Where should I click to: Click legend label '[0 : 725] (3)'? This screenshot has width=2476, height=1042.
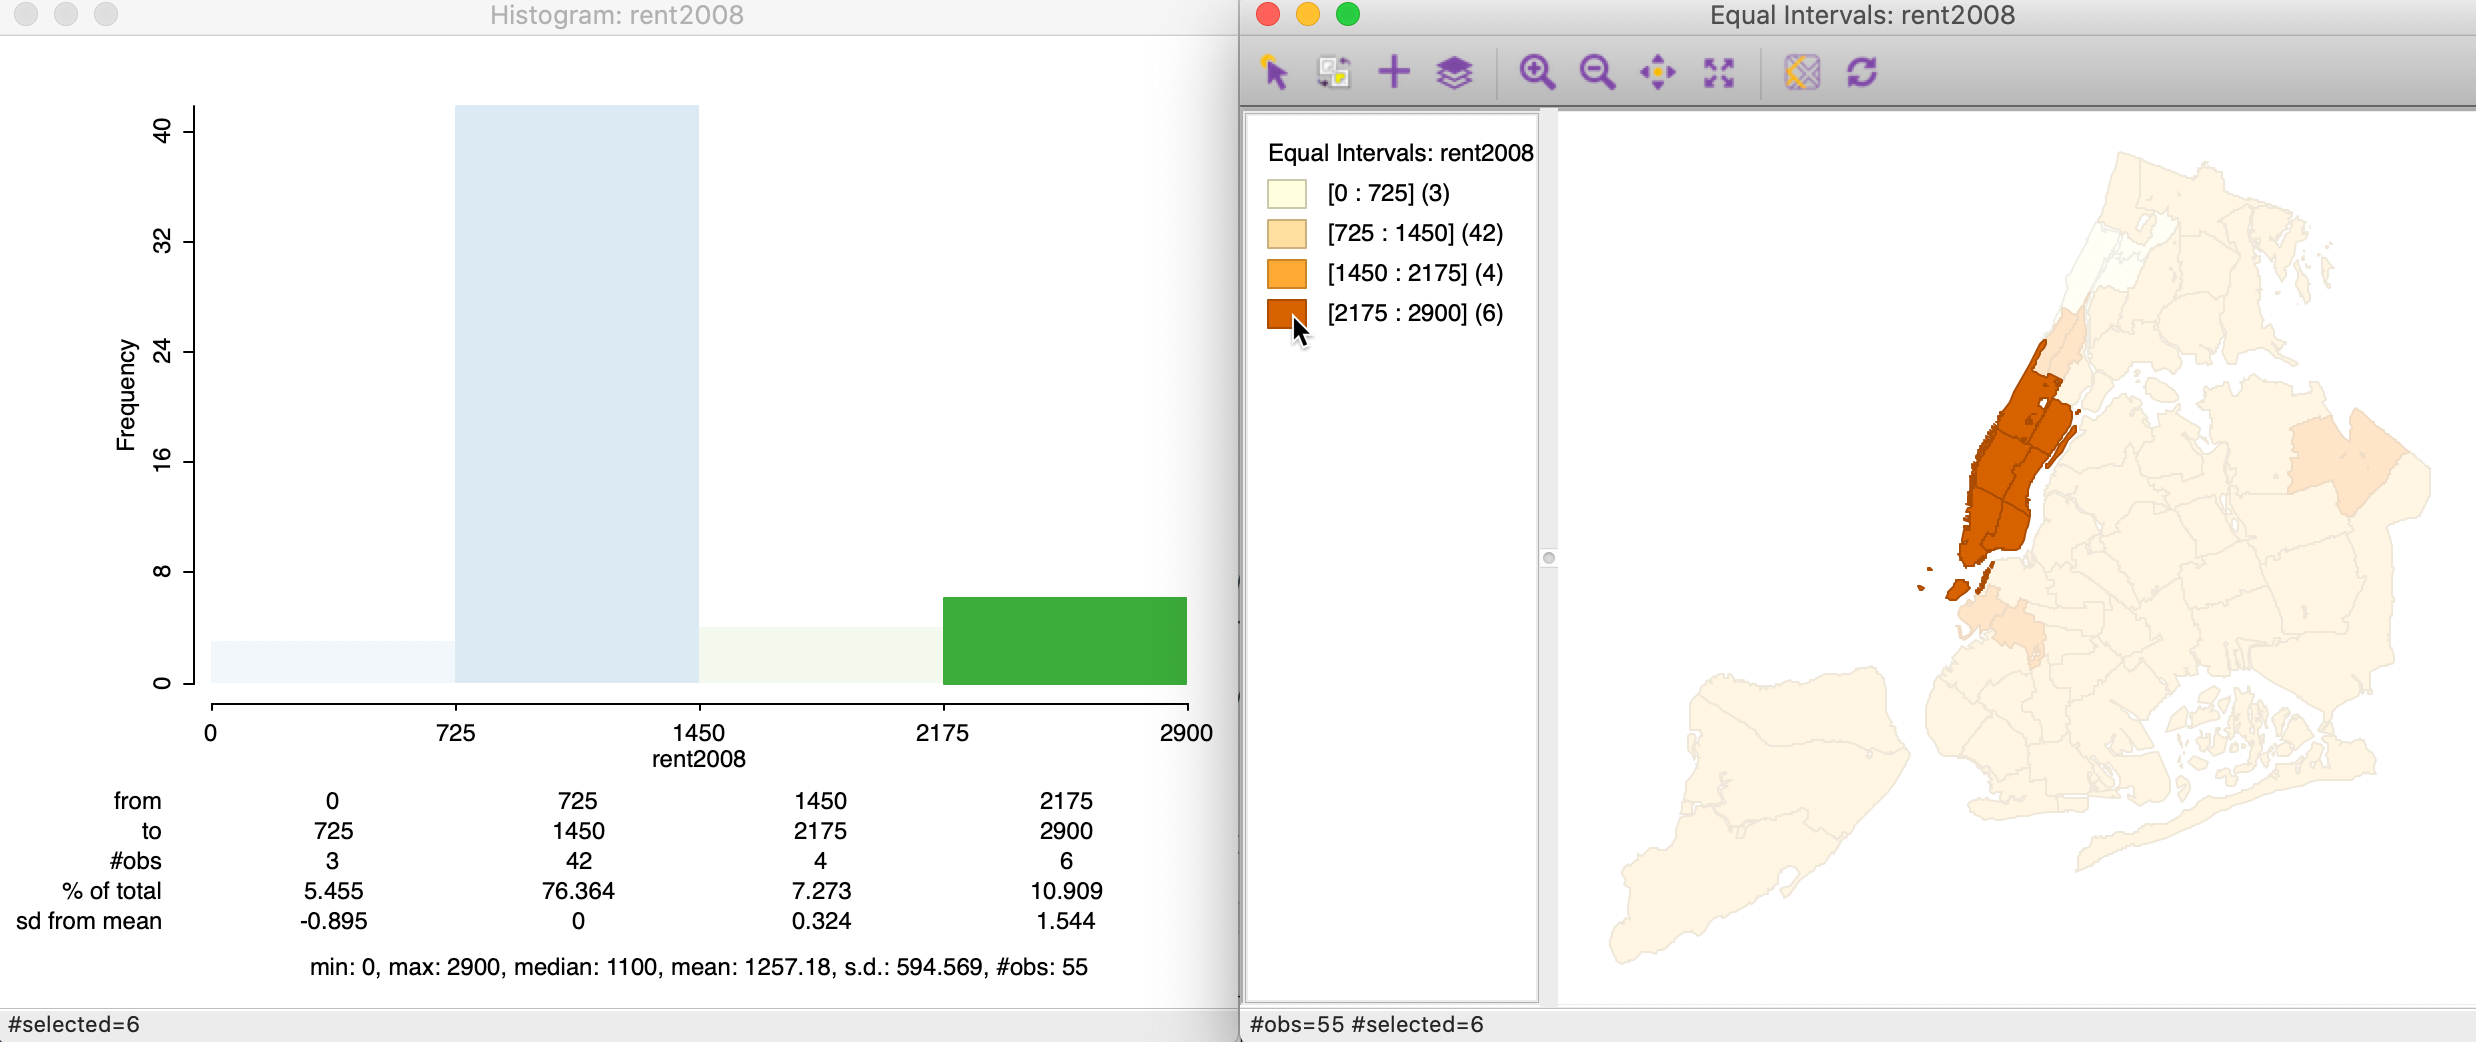coord(1389,193)
